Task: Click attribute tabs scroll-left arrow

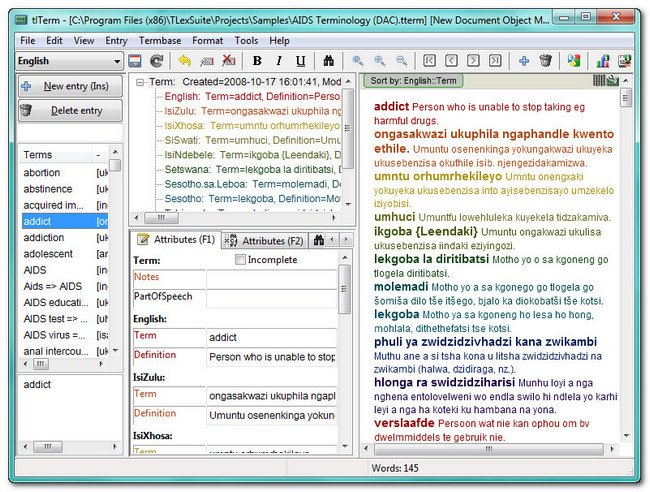Action: point(332,240)
